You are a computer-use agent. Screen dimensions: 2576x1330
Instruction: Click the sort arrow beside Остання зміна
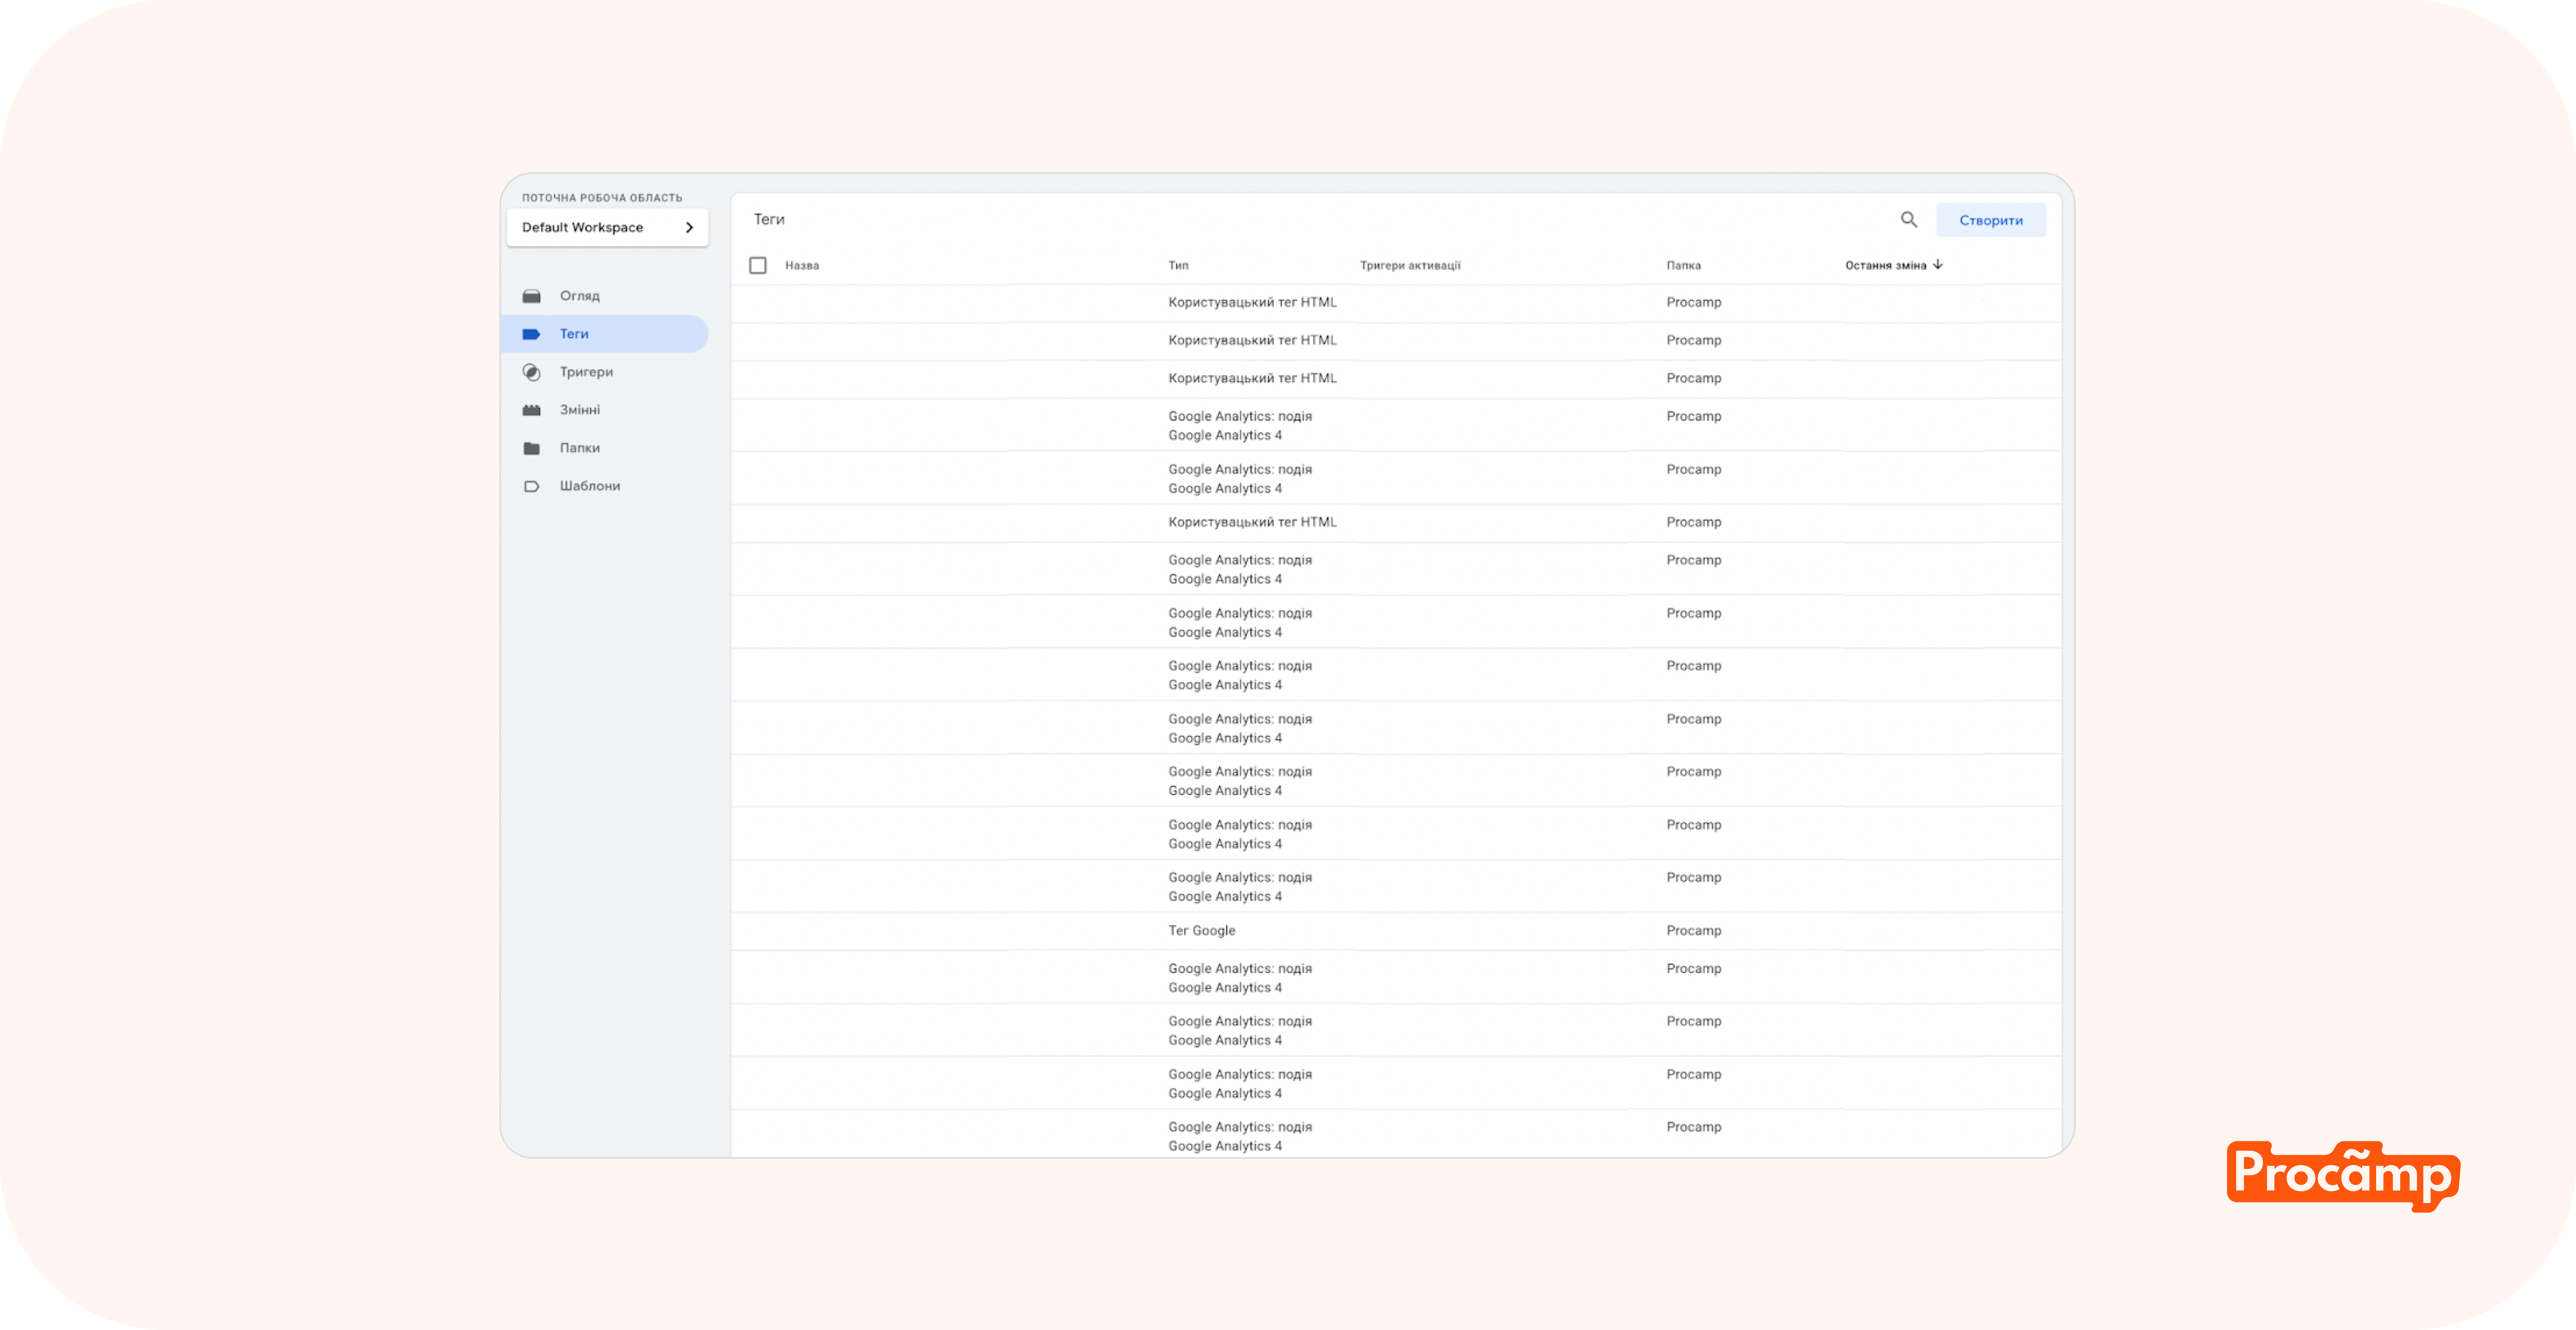pos(1938,265)
